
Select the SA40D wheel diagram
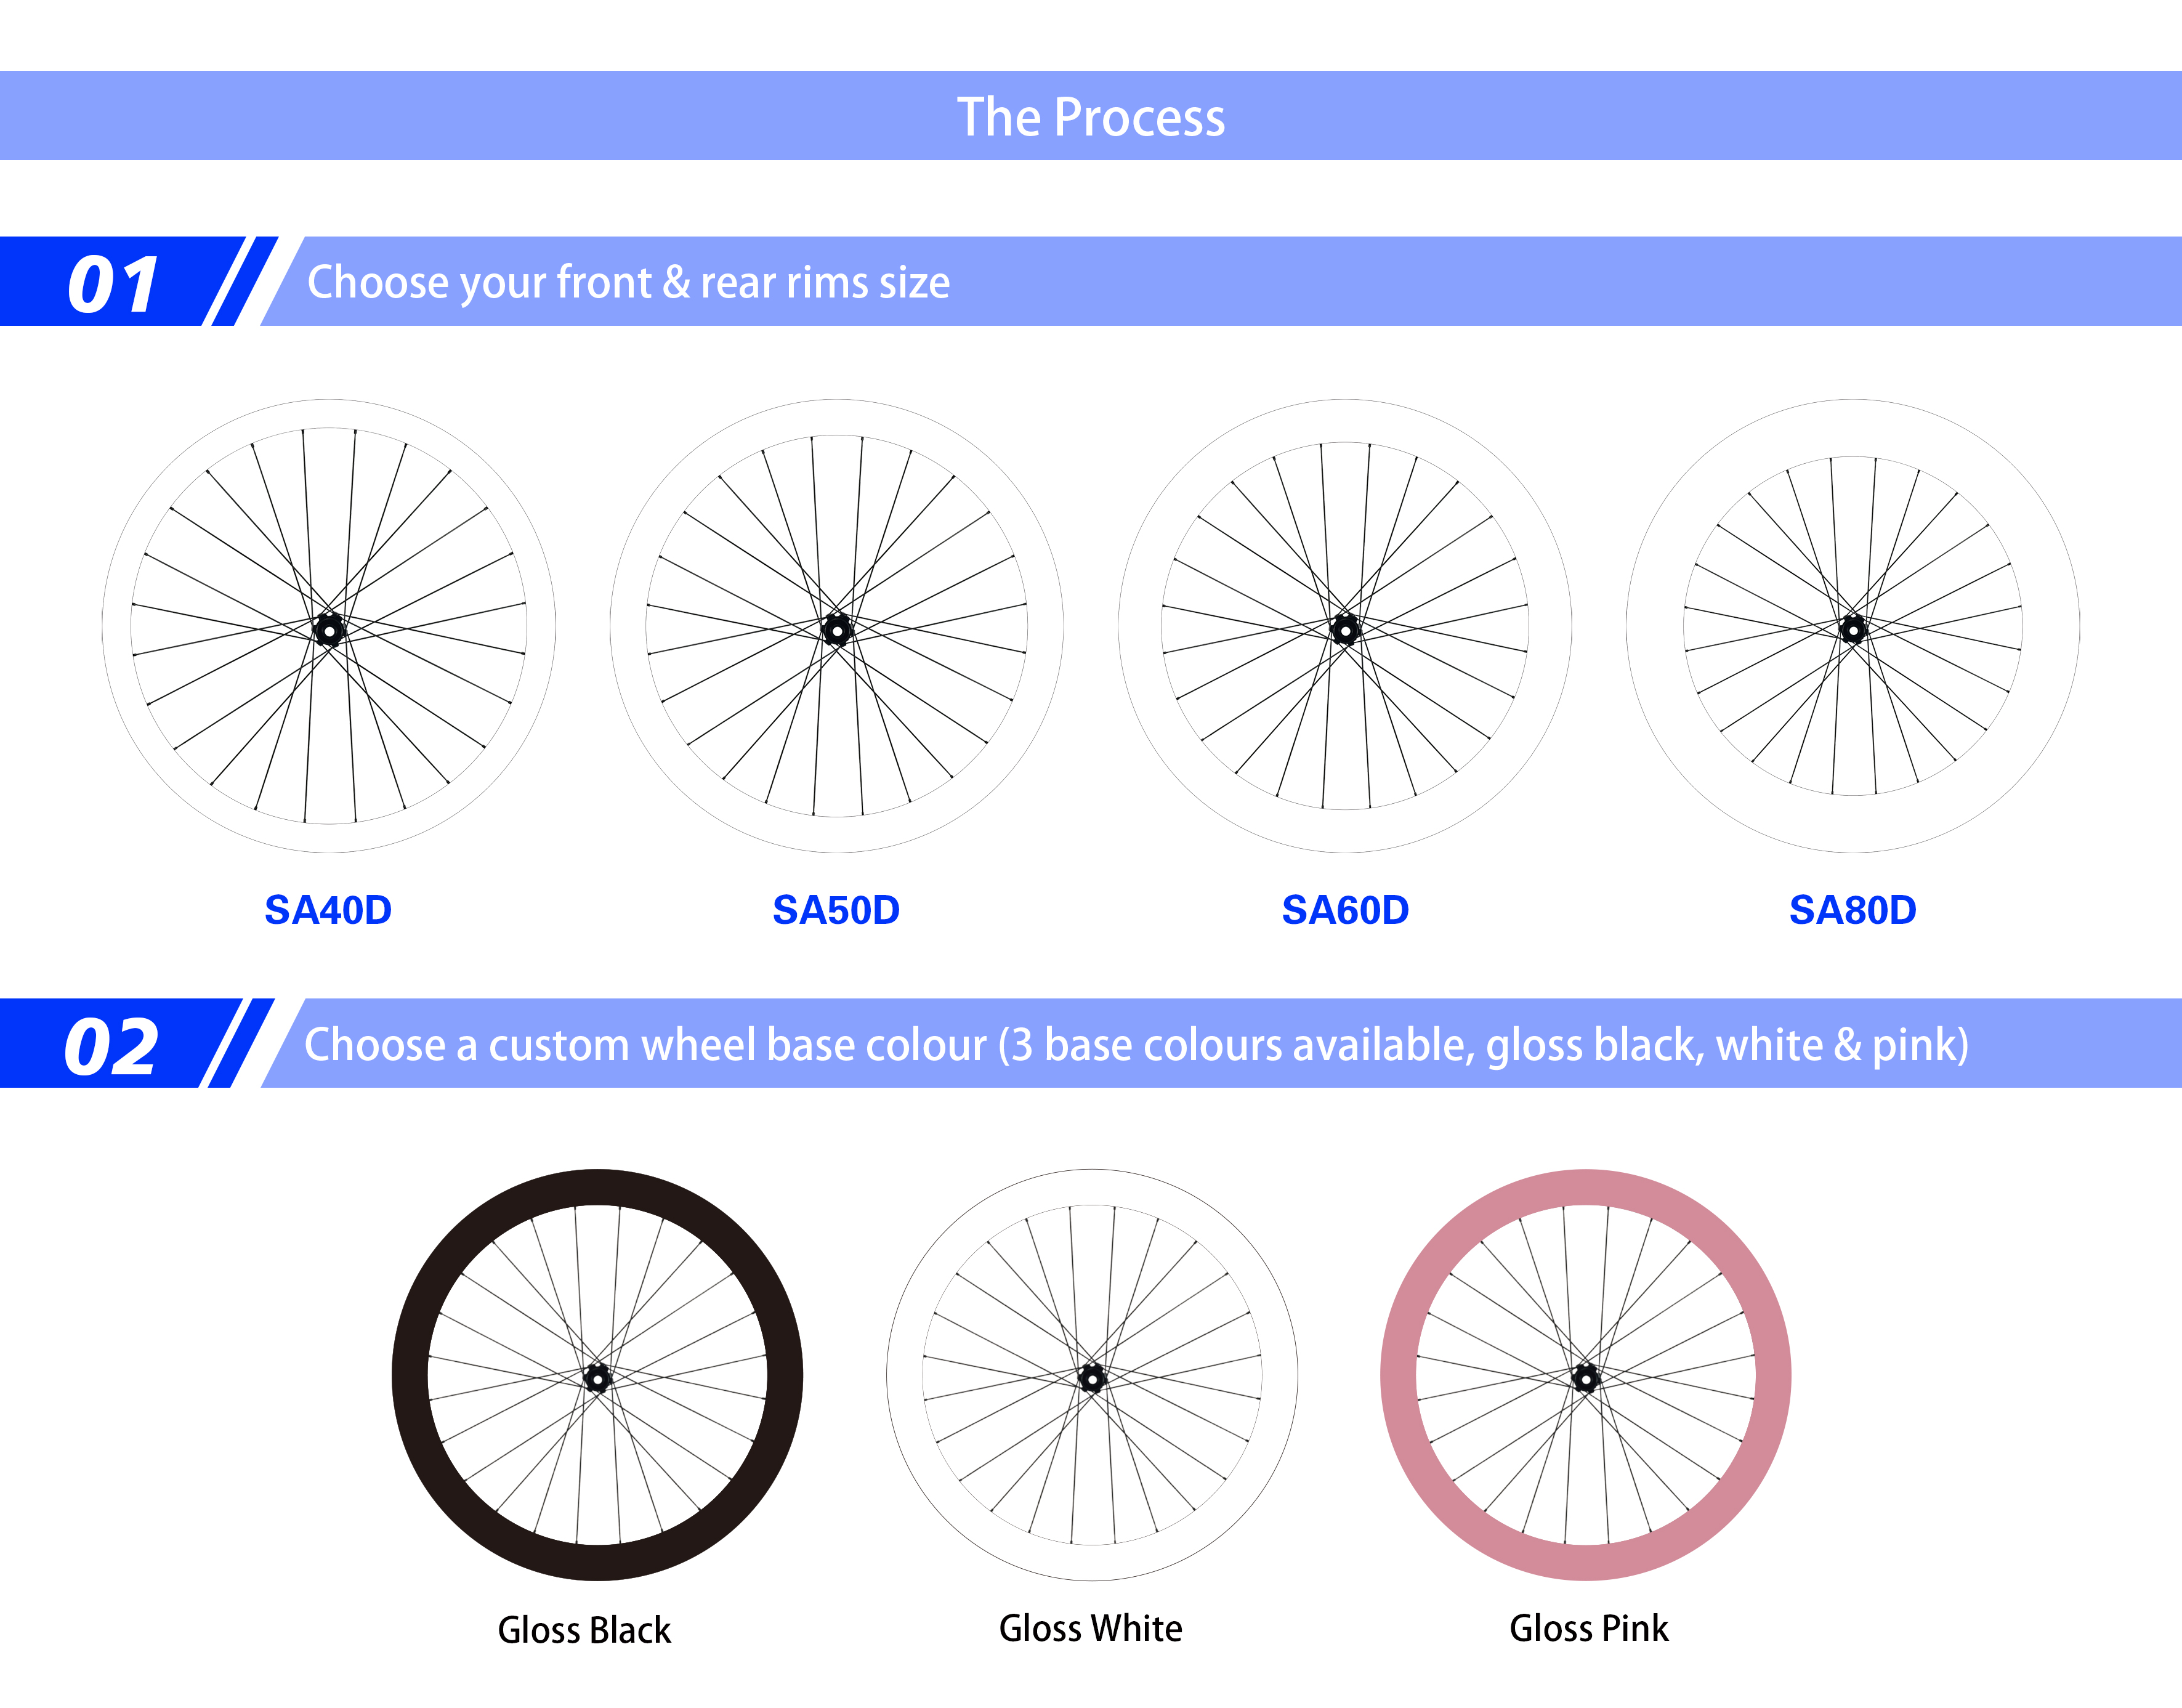329,627
